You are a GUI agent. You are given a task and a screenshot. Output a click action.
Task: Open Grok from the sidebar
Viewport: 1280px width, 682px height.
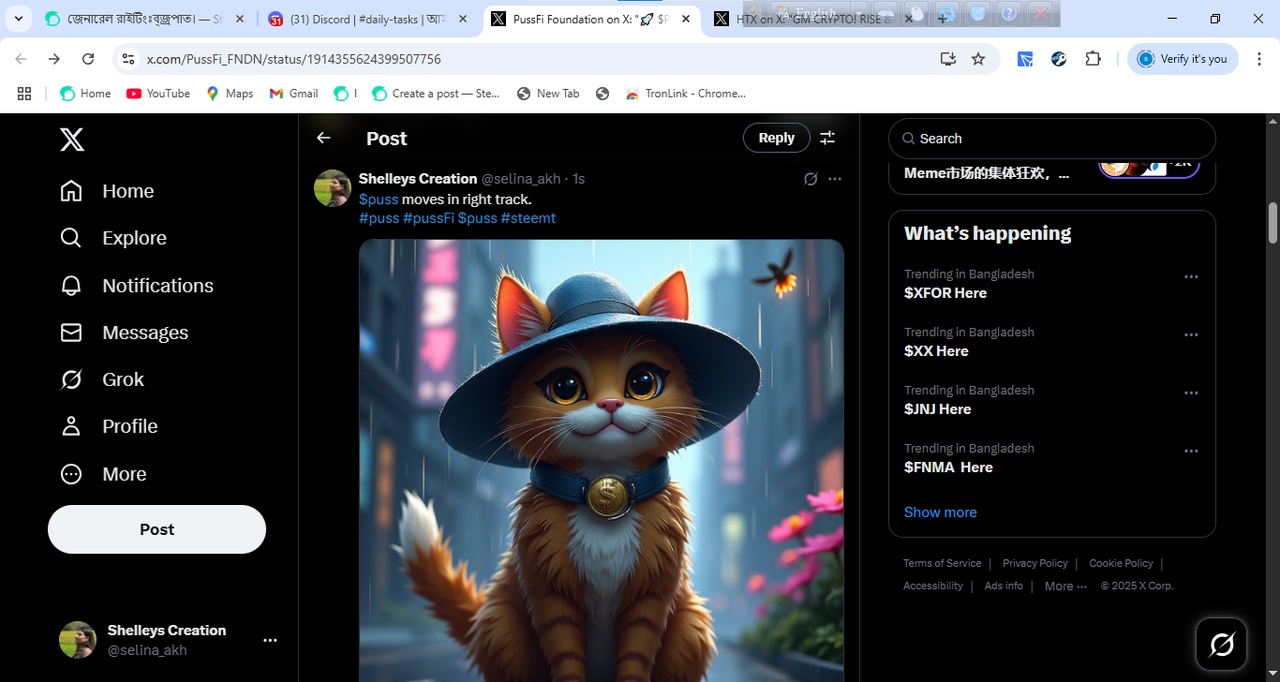click(102, 379)
